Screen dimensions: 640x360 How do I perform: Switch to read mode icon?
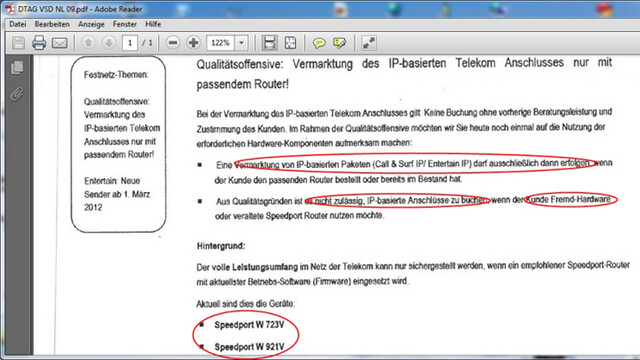pyautogui.click(x=369, y=43)
